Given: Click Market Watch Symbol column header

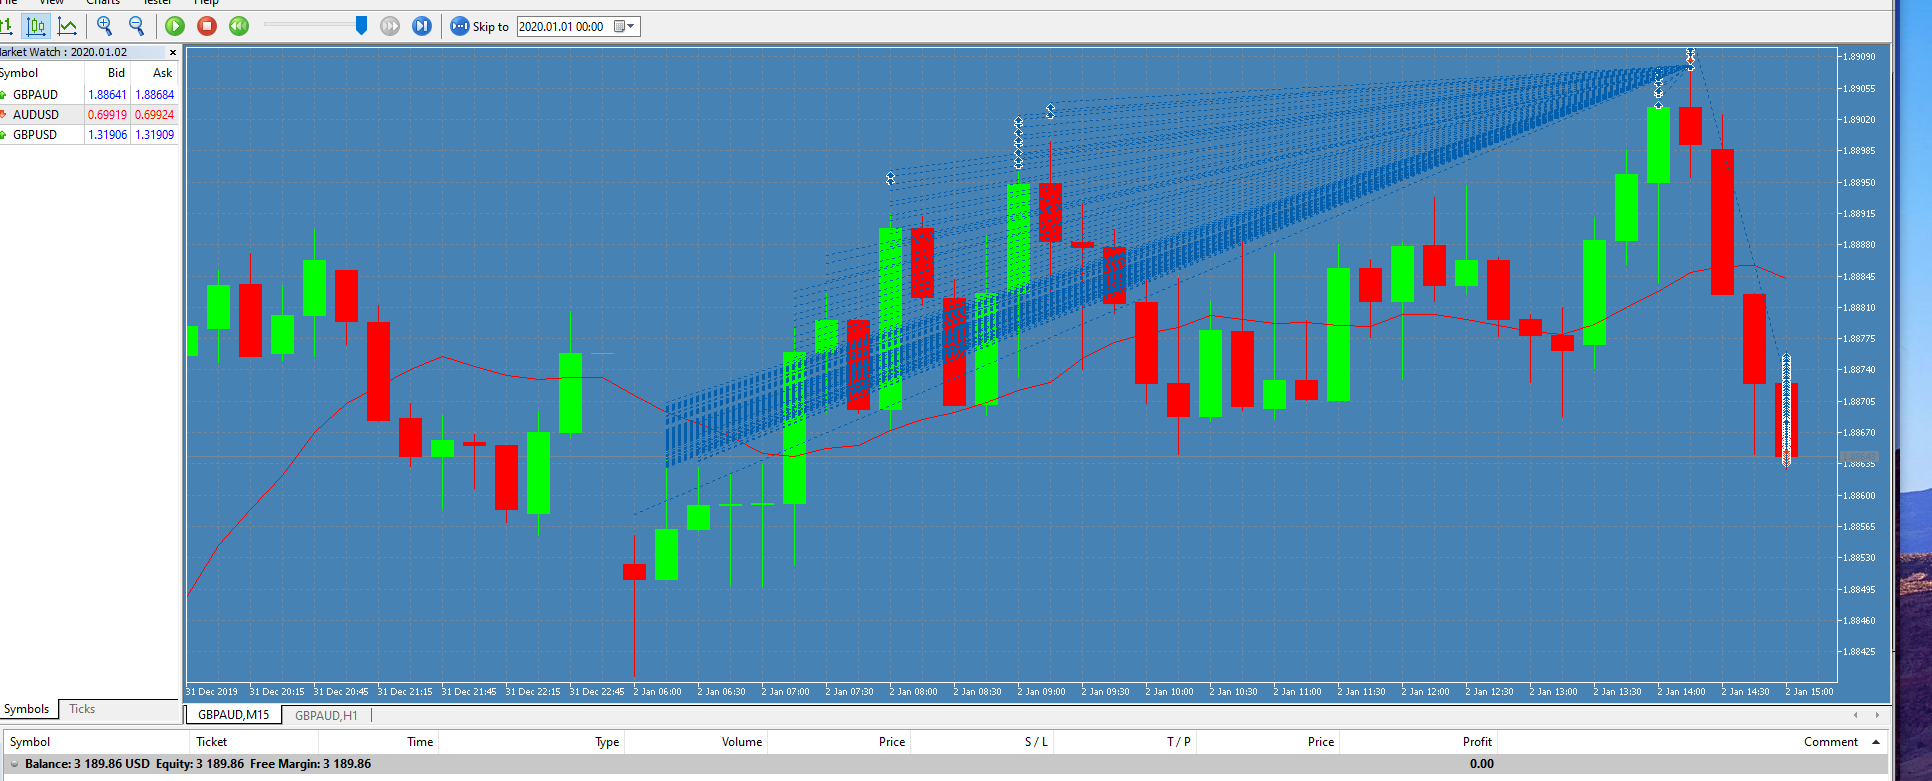Looking at the screenshot, I should [42, 73].
